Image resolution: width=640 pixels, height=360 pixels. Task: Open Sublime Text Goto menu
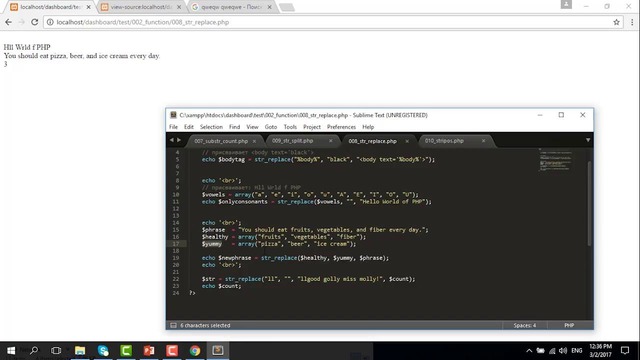pyautogui.click(x=271, y=127)
